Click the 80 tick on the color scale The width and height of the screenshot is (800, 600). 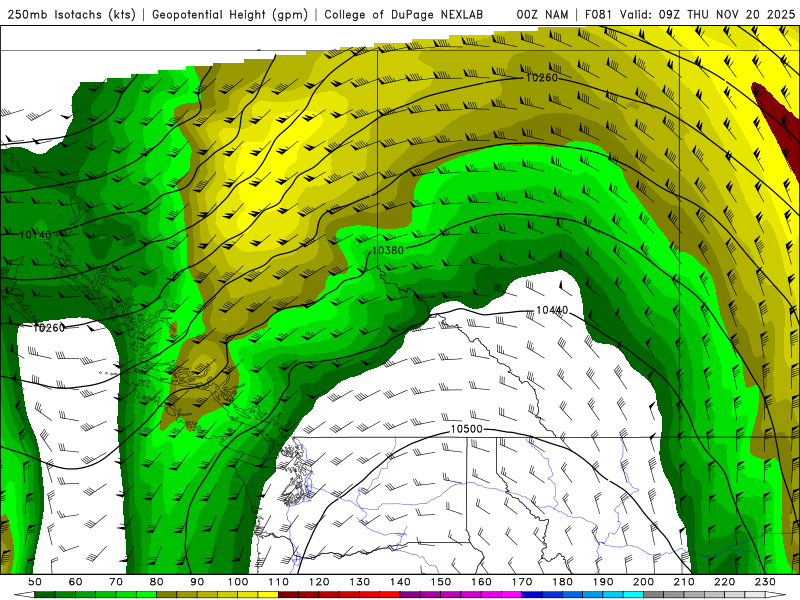pos(157,582)
